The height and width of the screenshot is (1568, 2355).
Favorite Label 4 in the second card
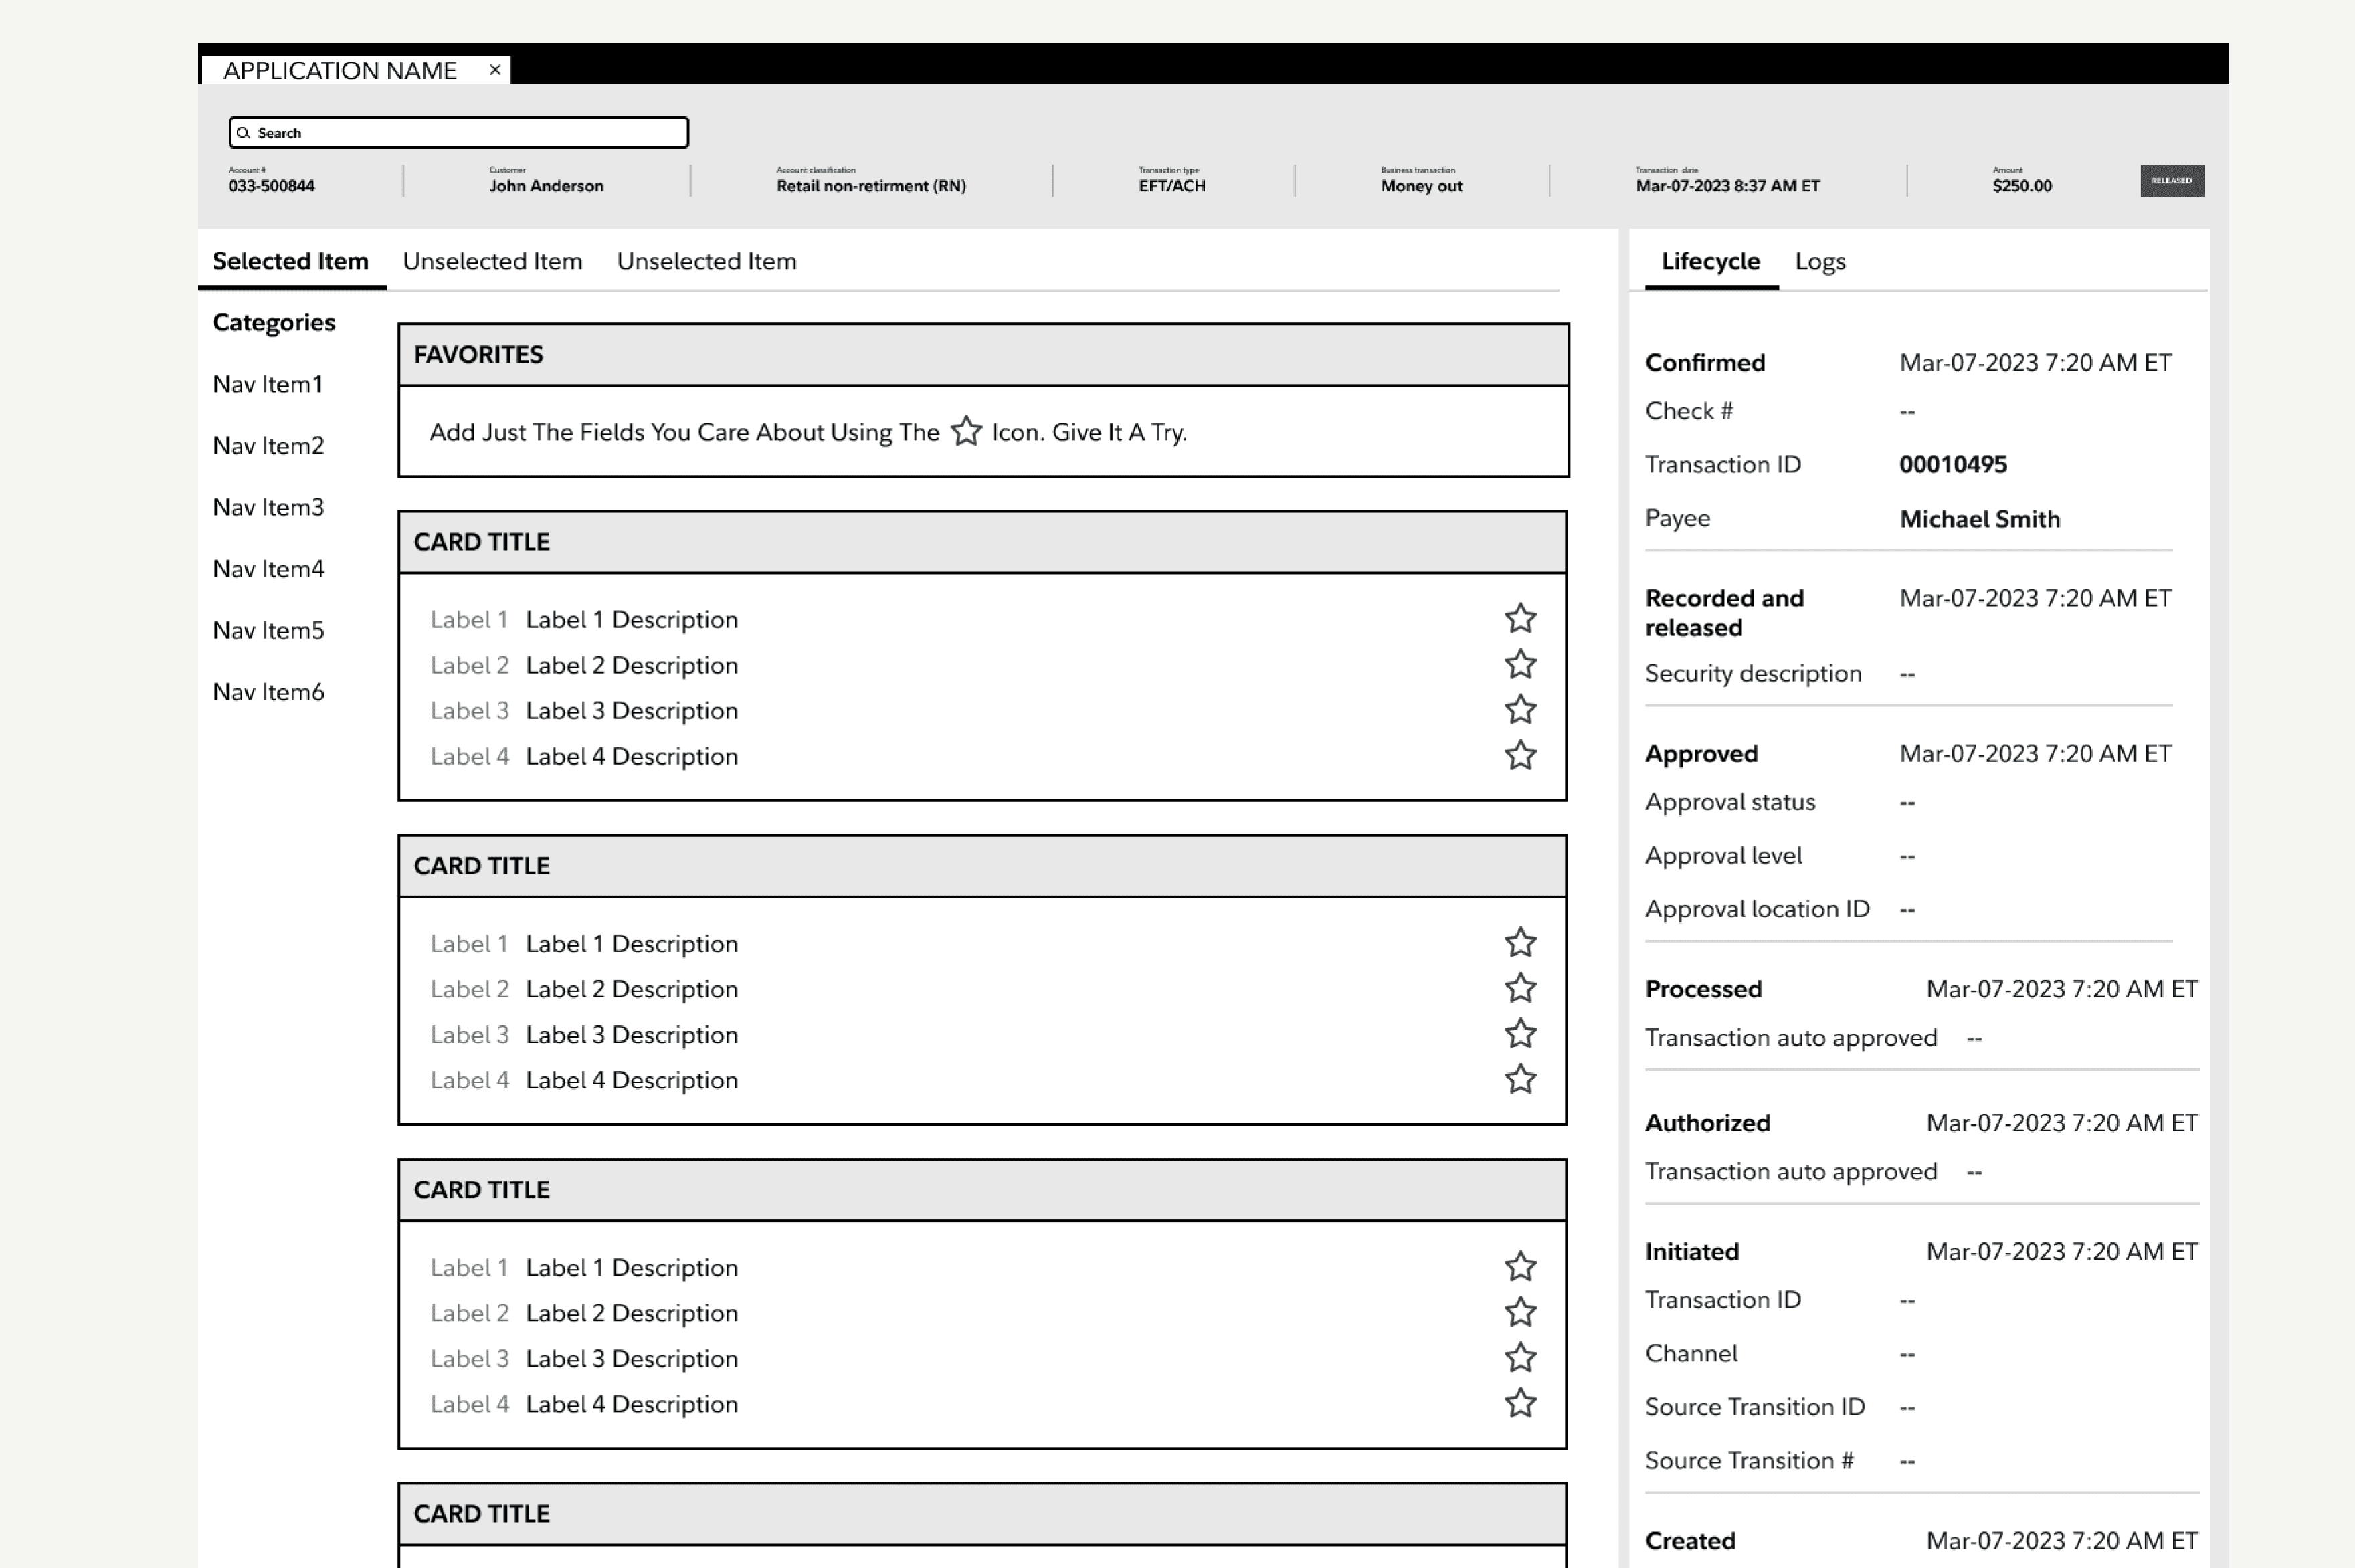[1520, 1080]
